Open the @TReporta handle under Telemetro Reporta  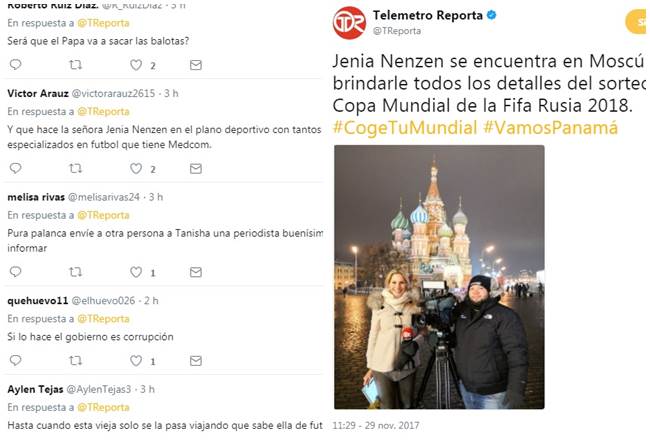[397, 31]
